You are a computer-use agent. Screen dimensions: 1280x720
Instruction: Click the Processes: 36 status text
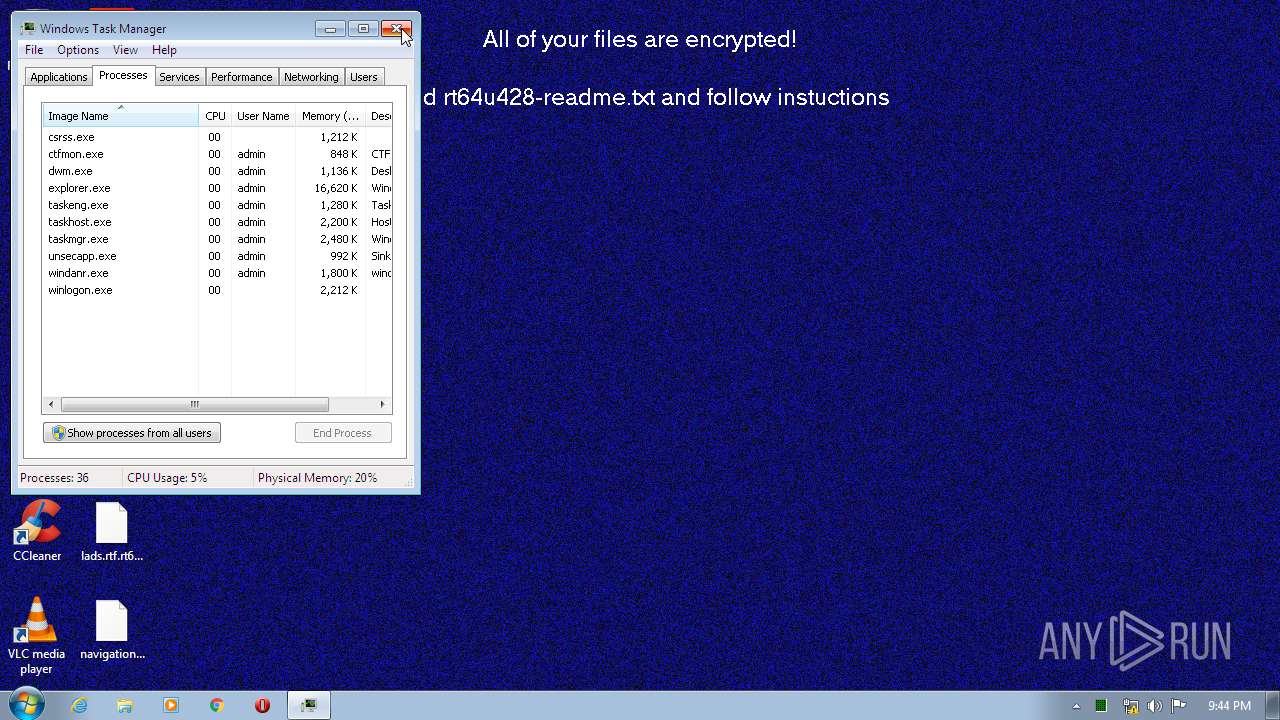[54, 478]
